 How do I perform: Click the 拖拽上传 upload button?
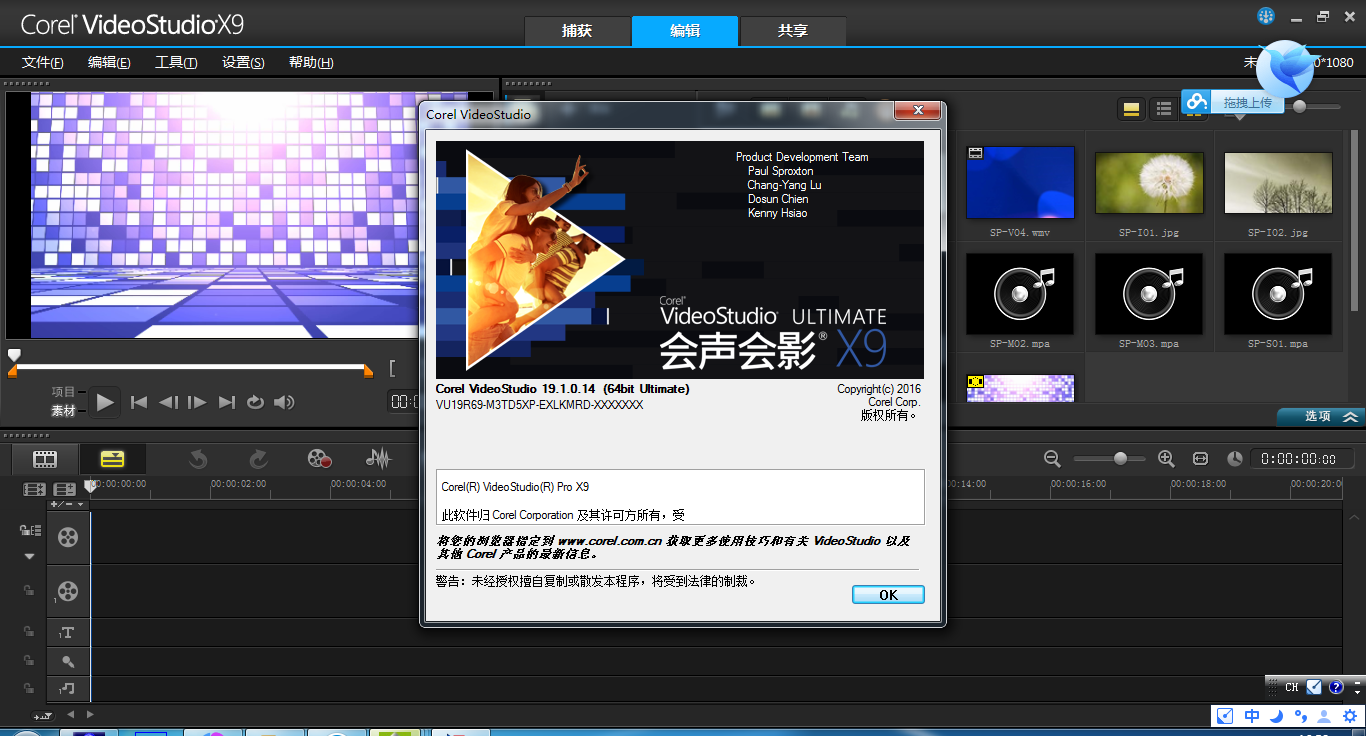click(x=1233, y=102)
